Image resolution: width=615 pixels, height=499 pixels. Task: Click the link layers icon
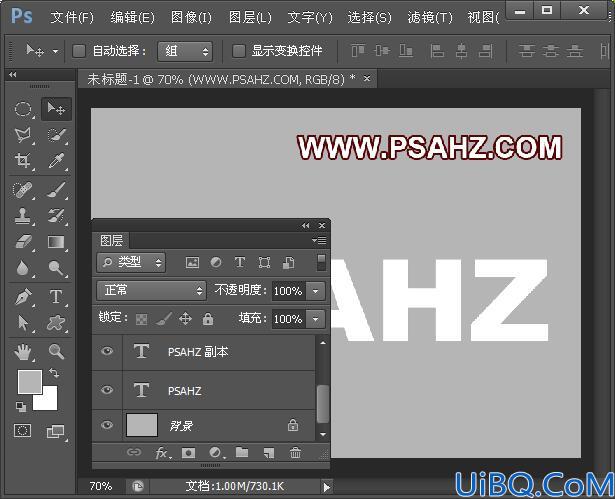click(x=134, y=452)
